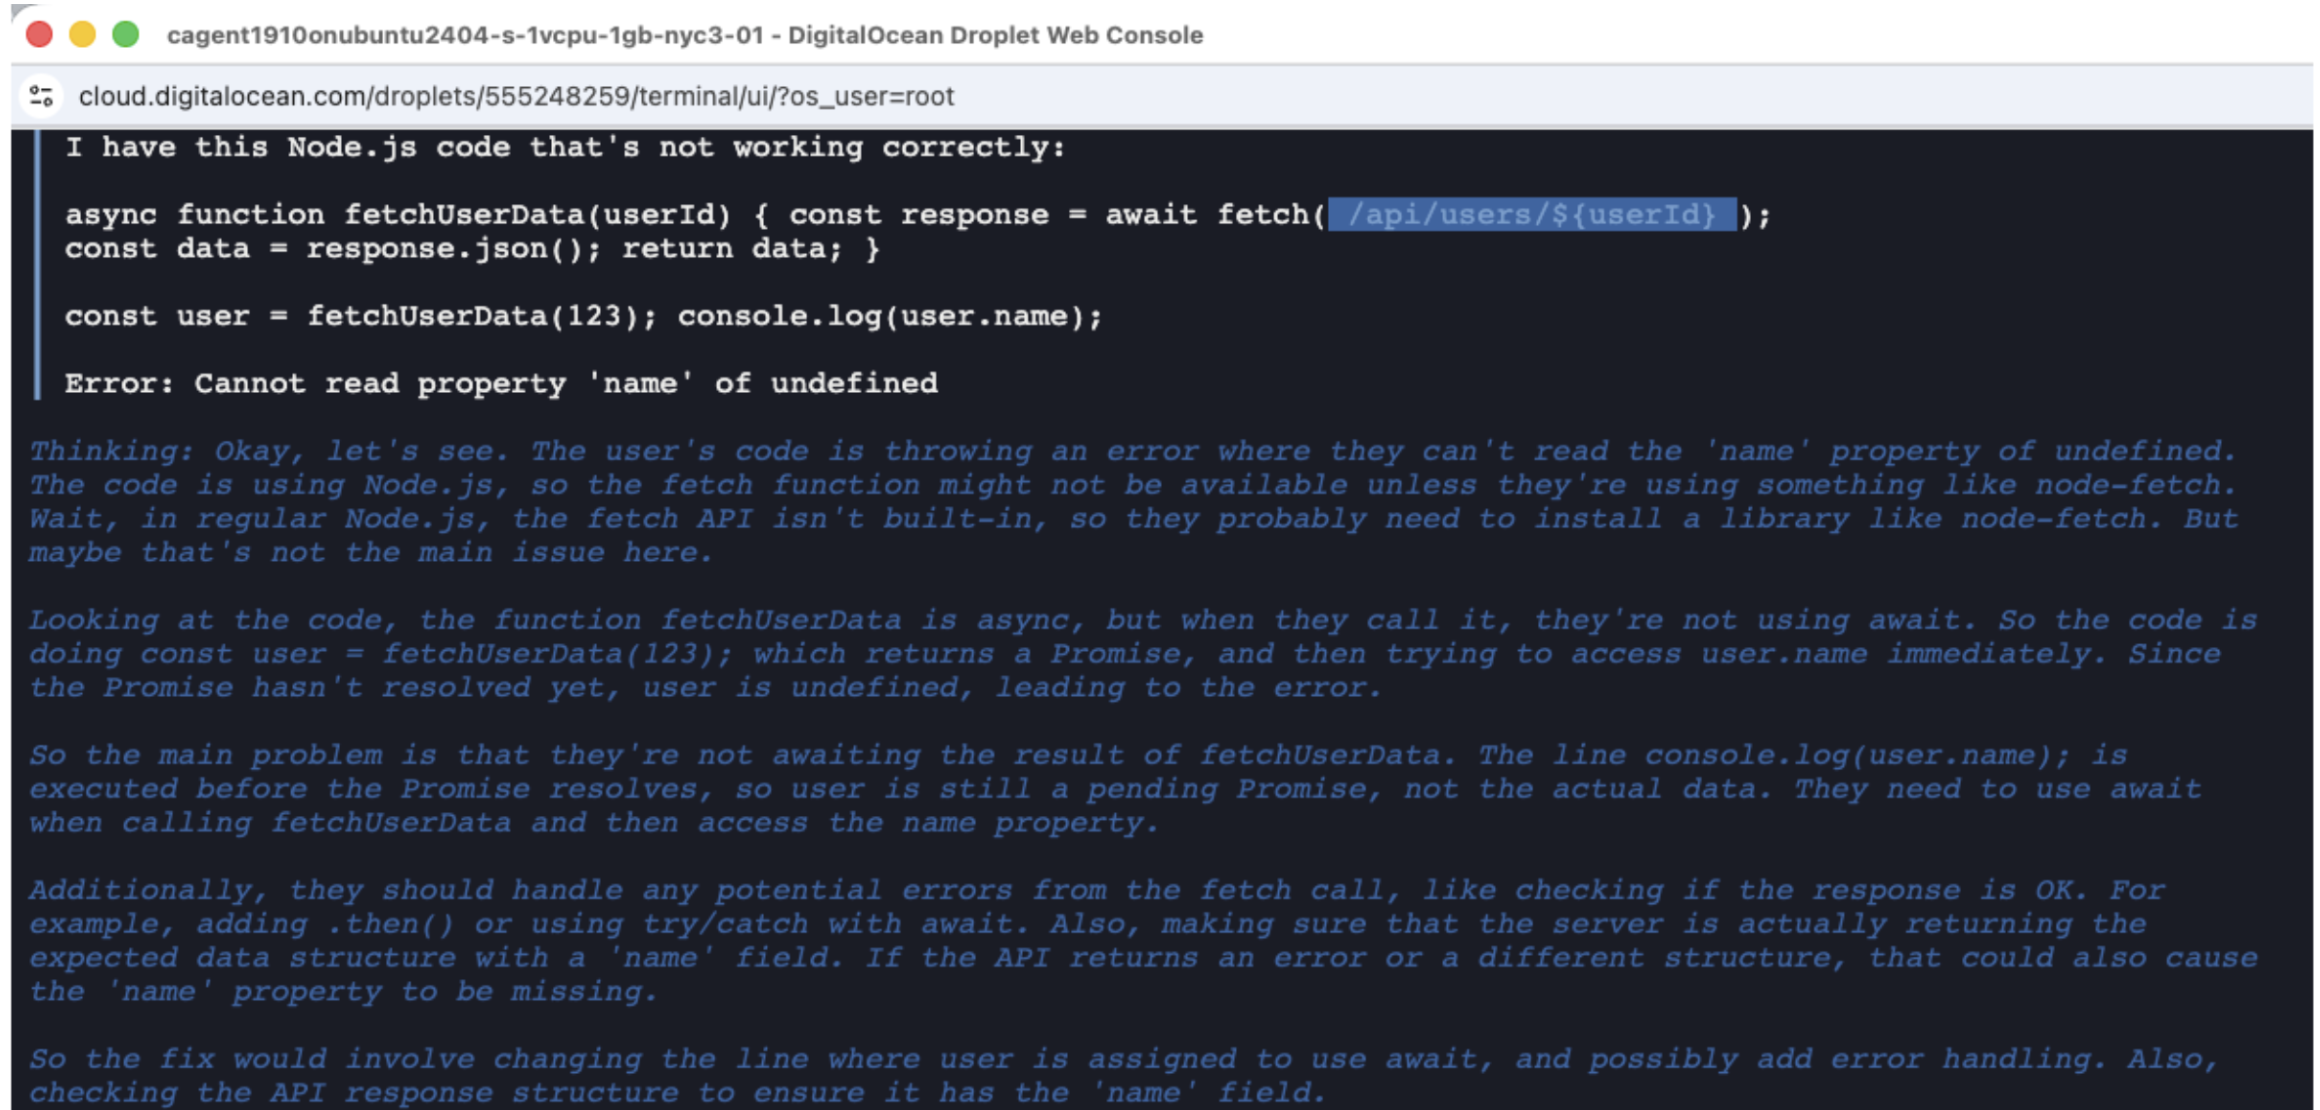Open the site permissions icon in address bar
2320x1110 pixels.
tap(42, 96)
